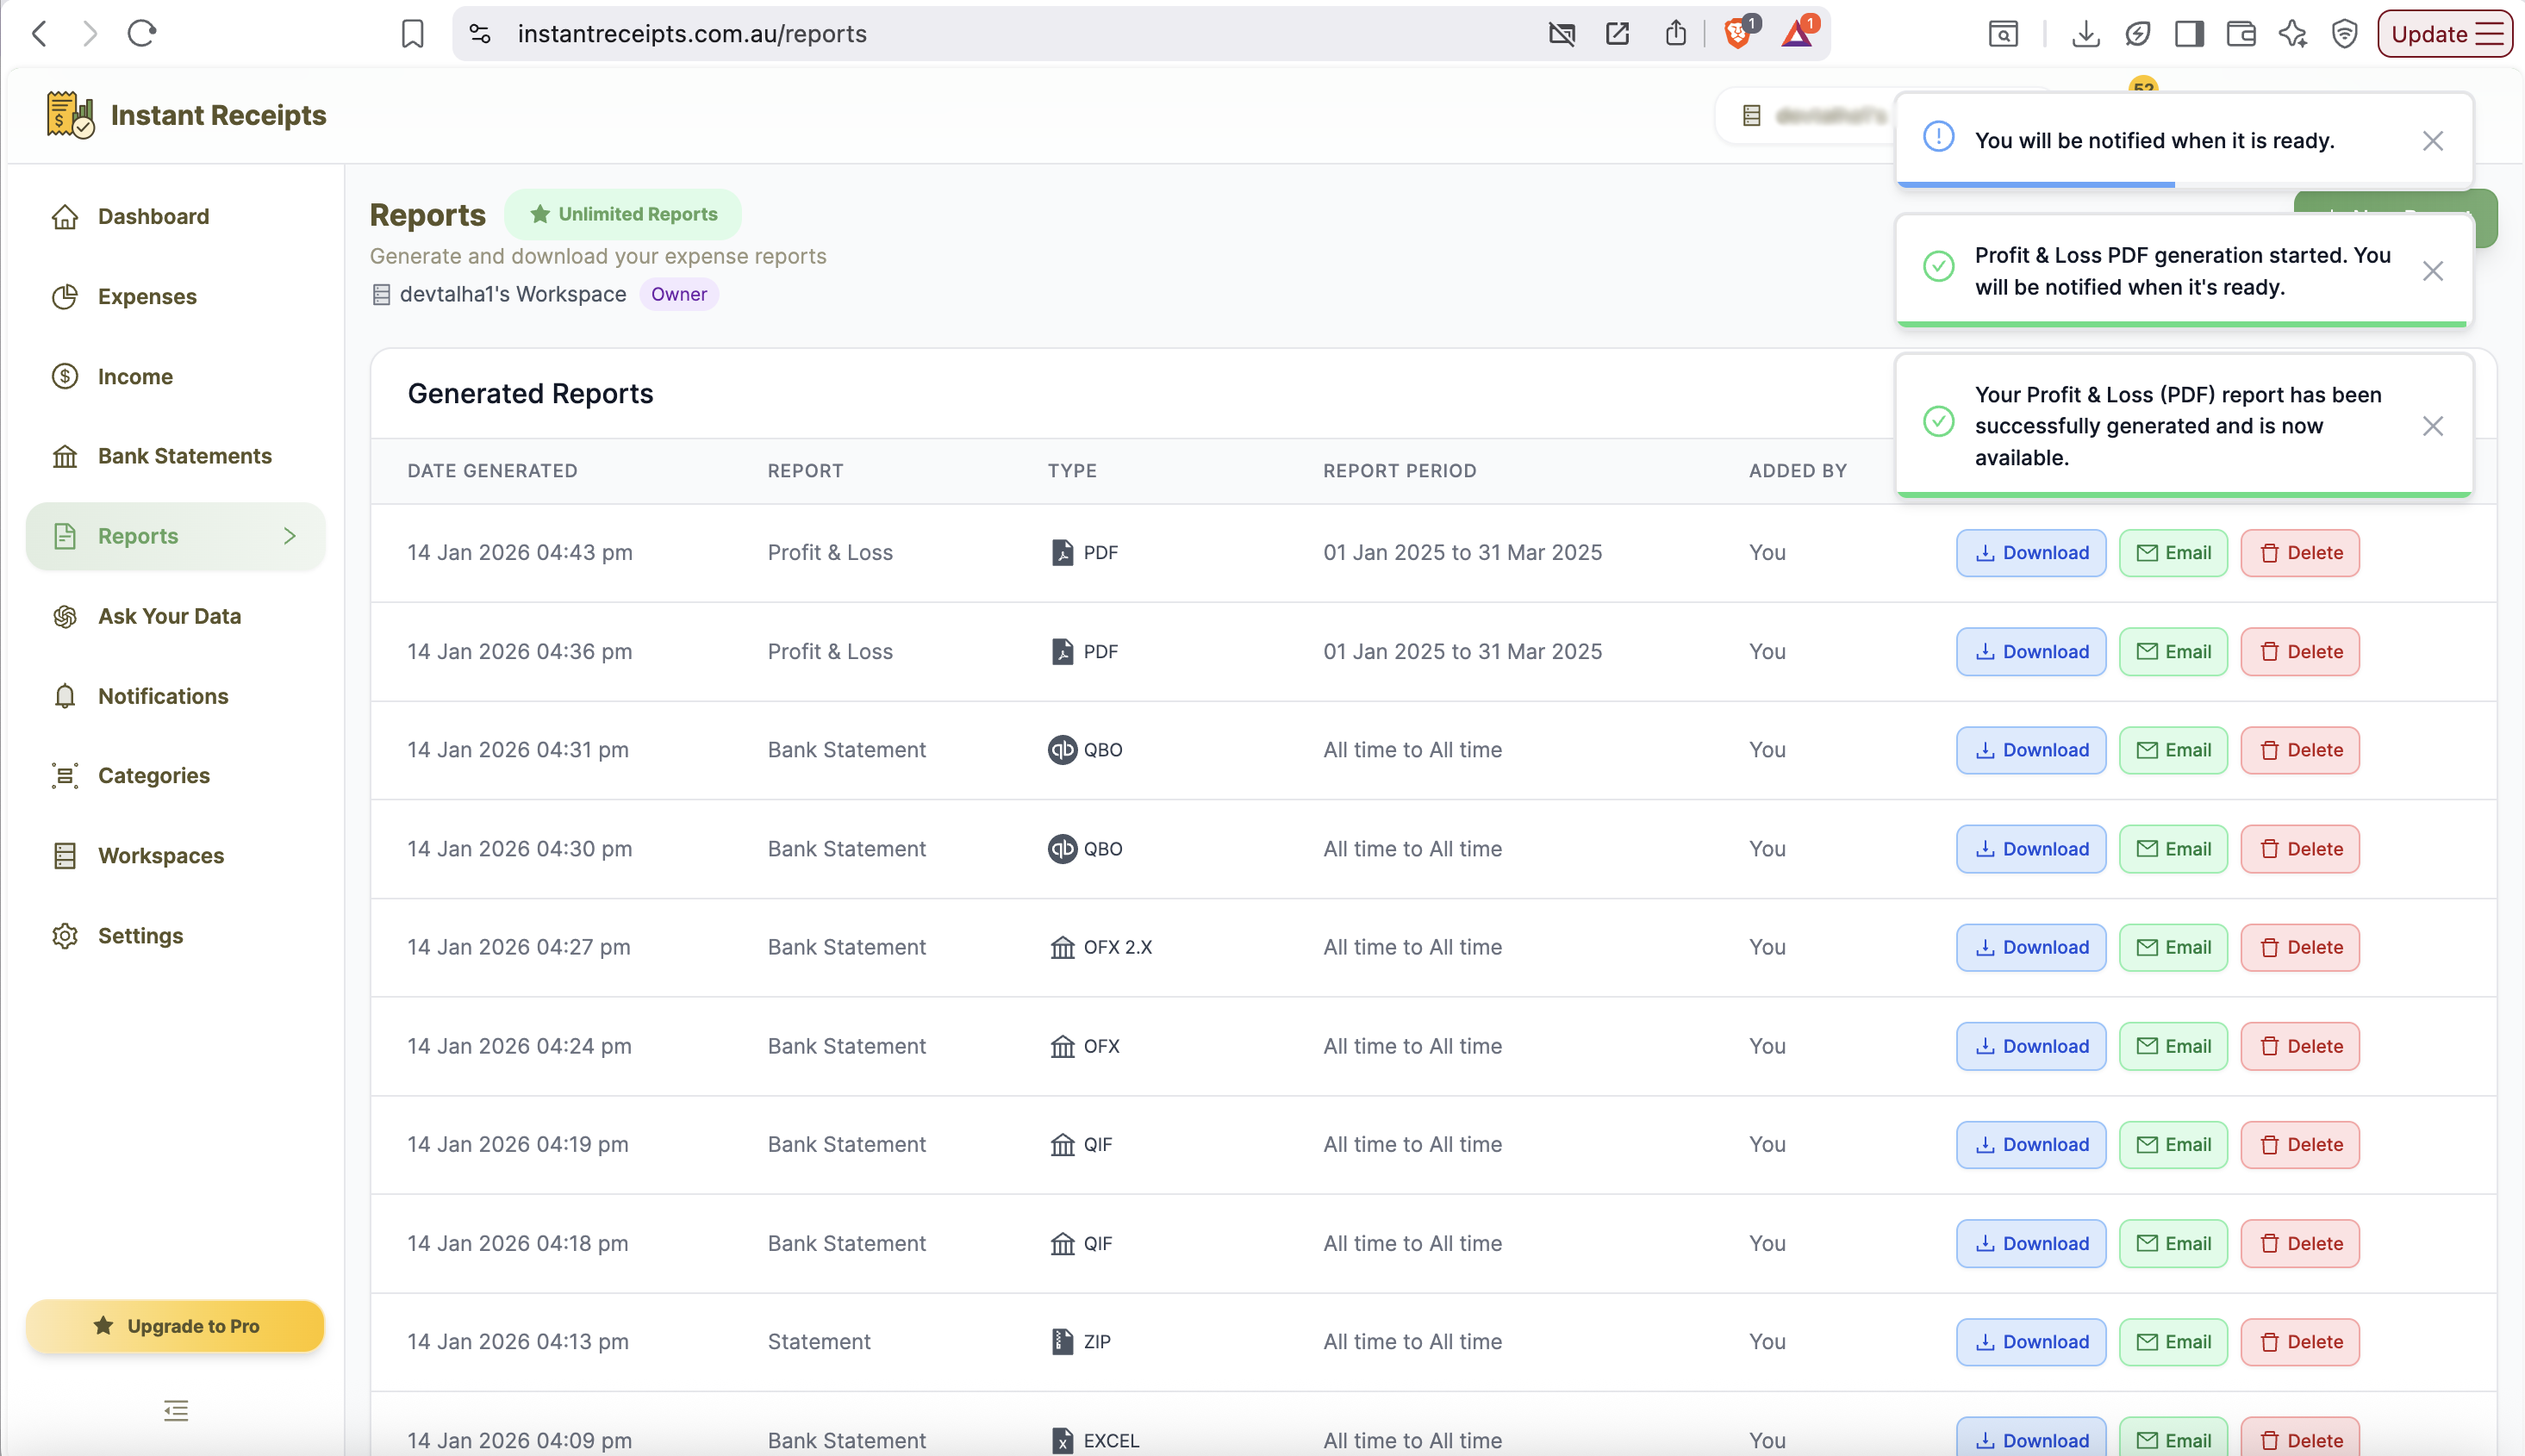Click the Brave Shields lion icon
The height and width of the screenshot is (1456, 2525).
point(1738,34)
